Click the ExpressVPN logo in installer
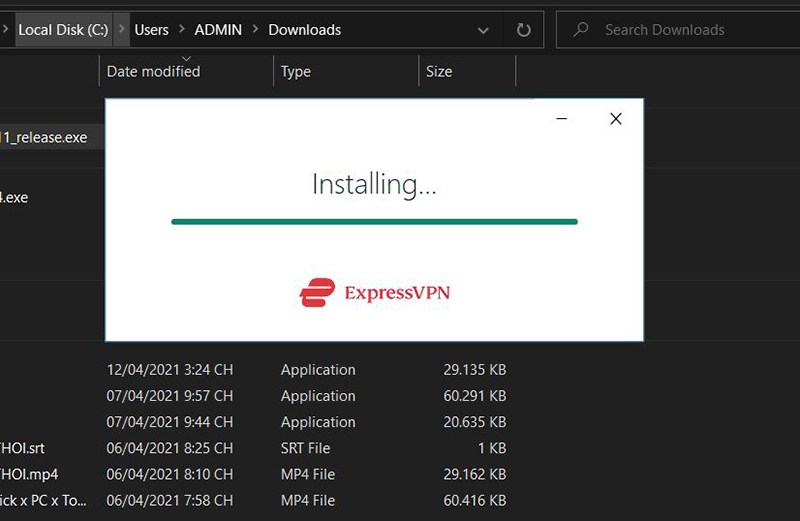This screenshot has width=800, height=521. 374,292
